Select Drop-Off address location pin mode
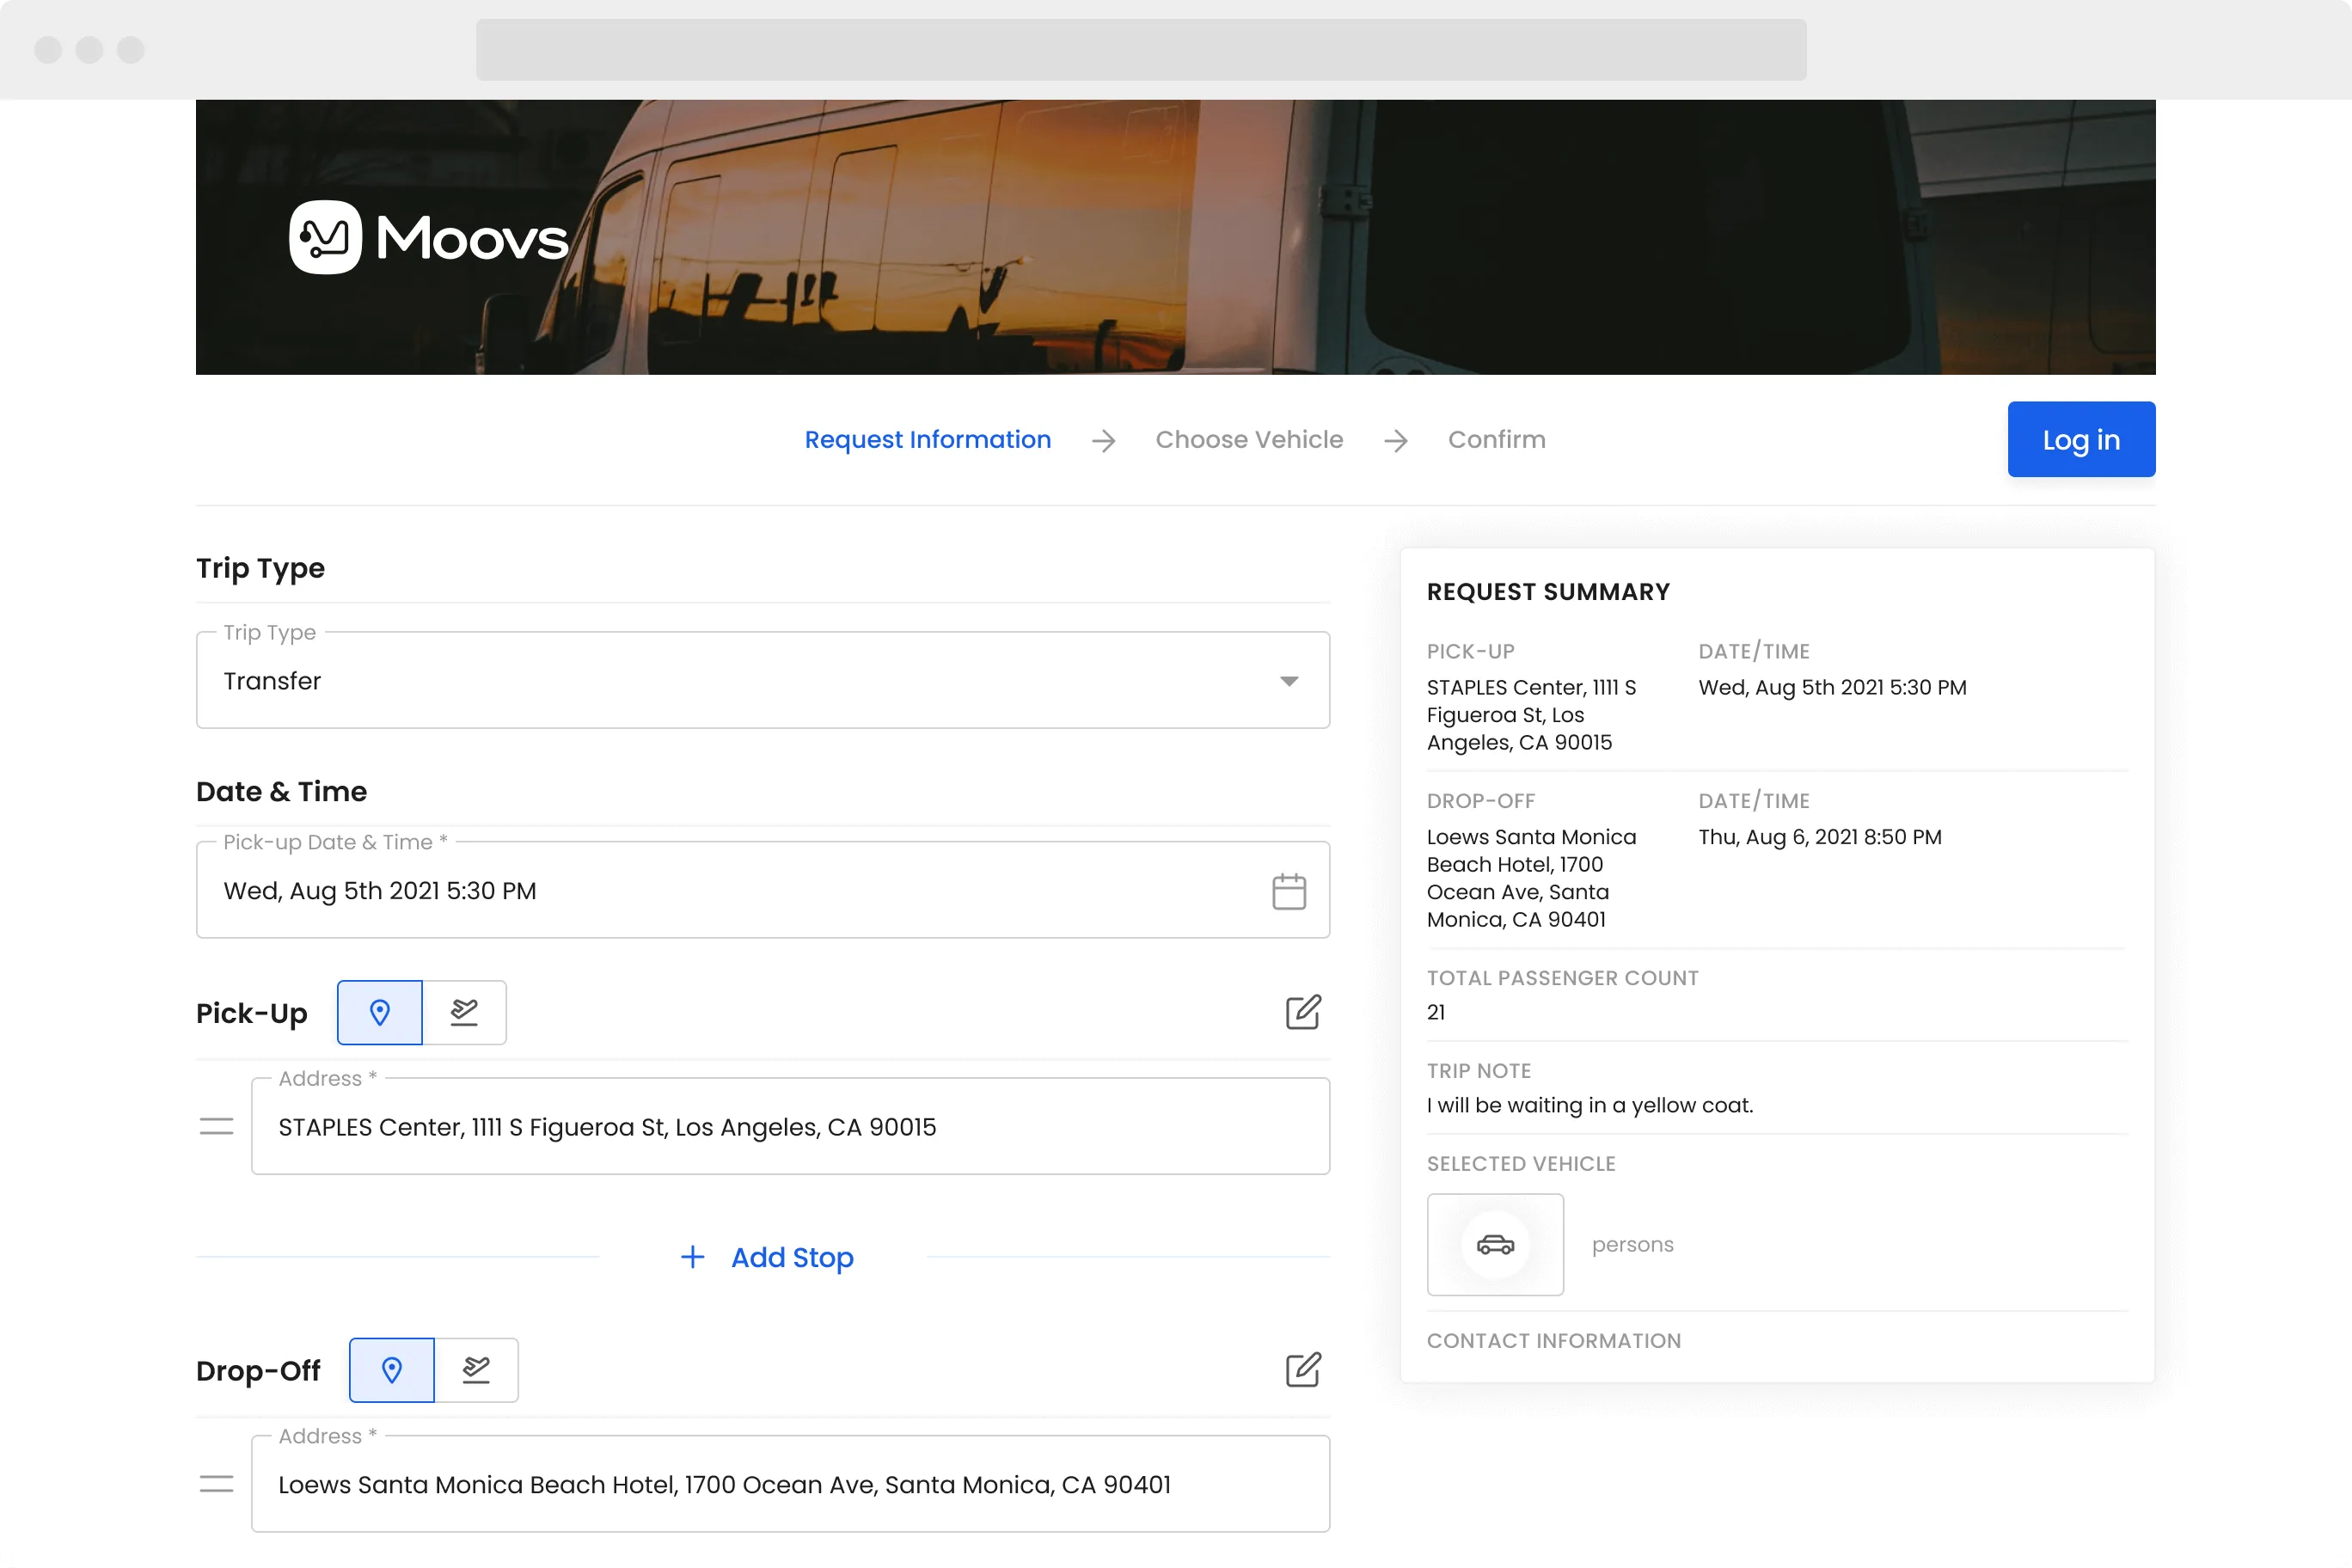This screenshot has height=1568, width=2352. (392, 1370)
